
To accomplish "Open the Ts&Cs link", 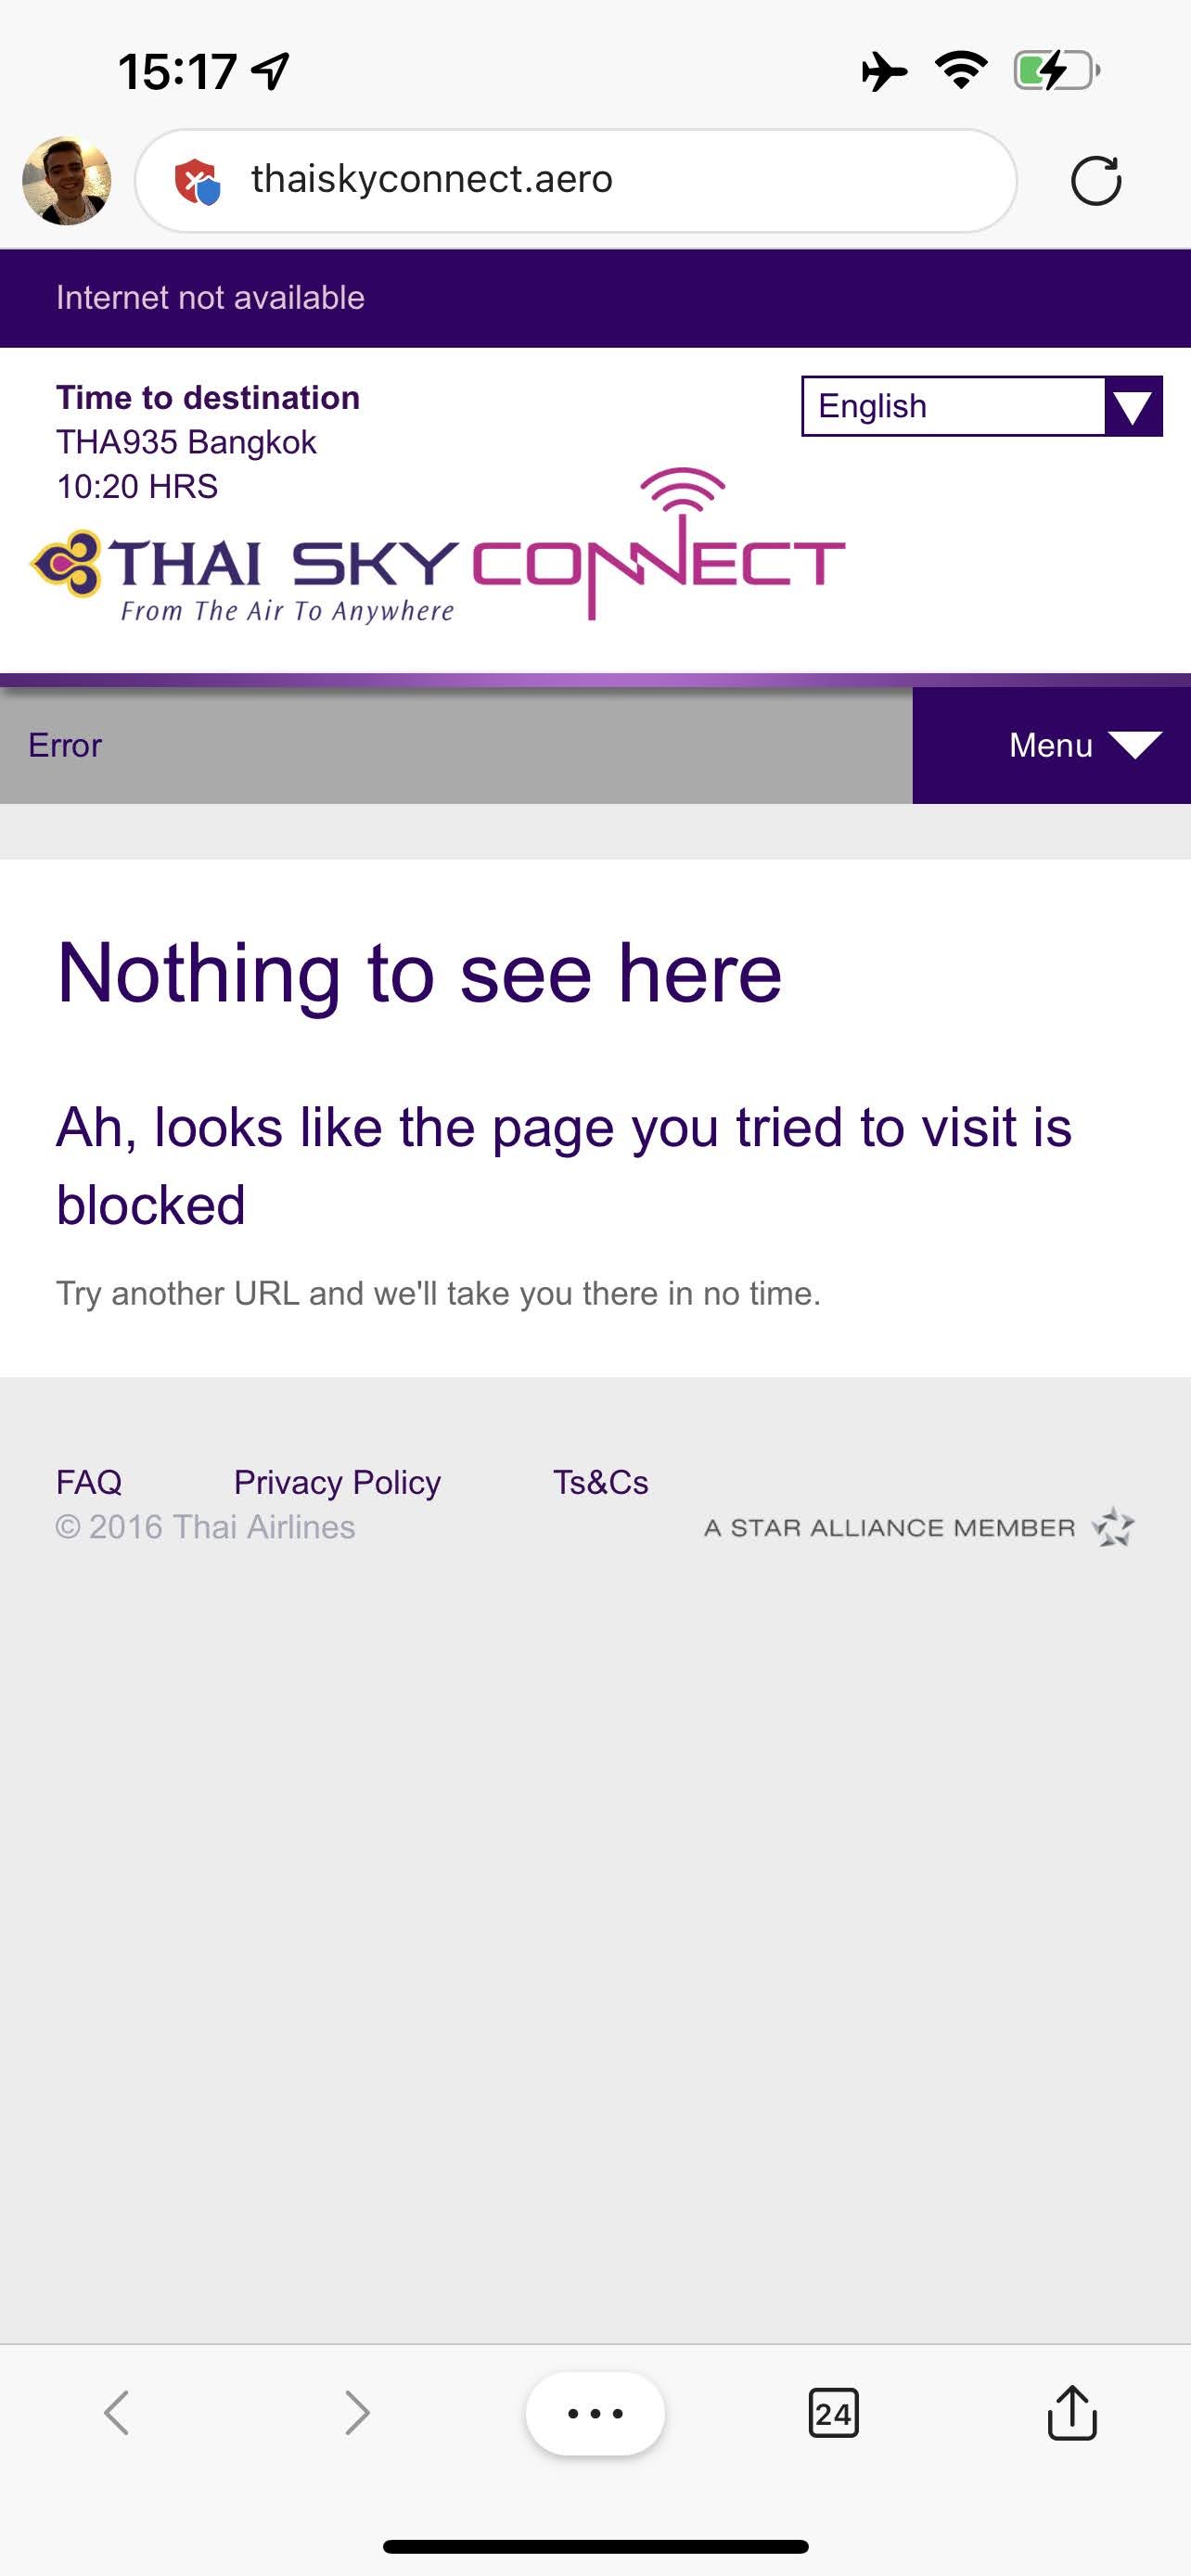I will tap(600, 1482).
